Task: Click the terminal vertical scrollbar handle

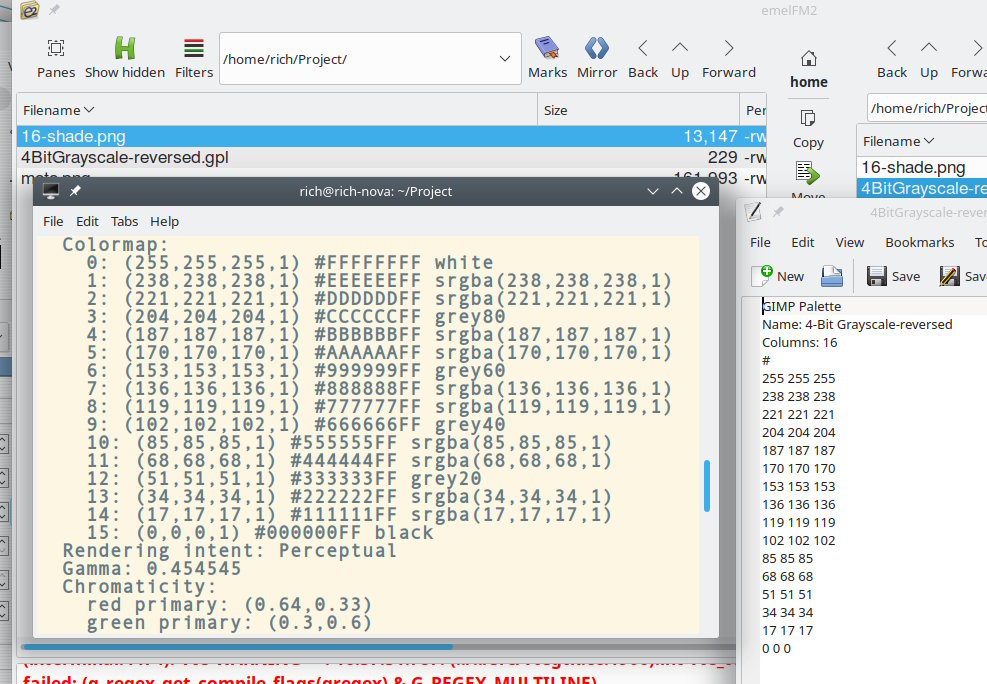Action: click(x=707, y=486)
